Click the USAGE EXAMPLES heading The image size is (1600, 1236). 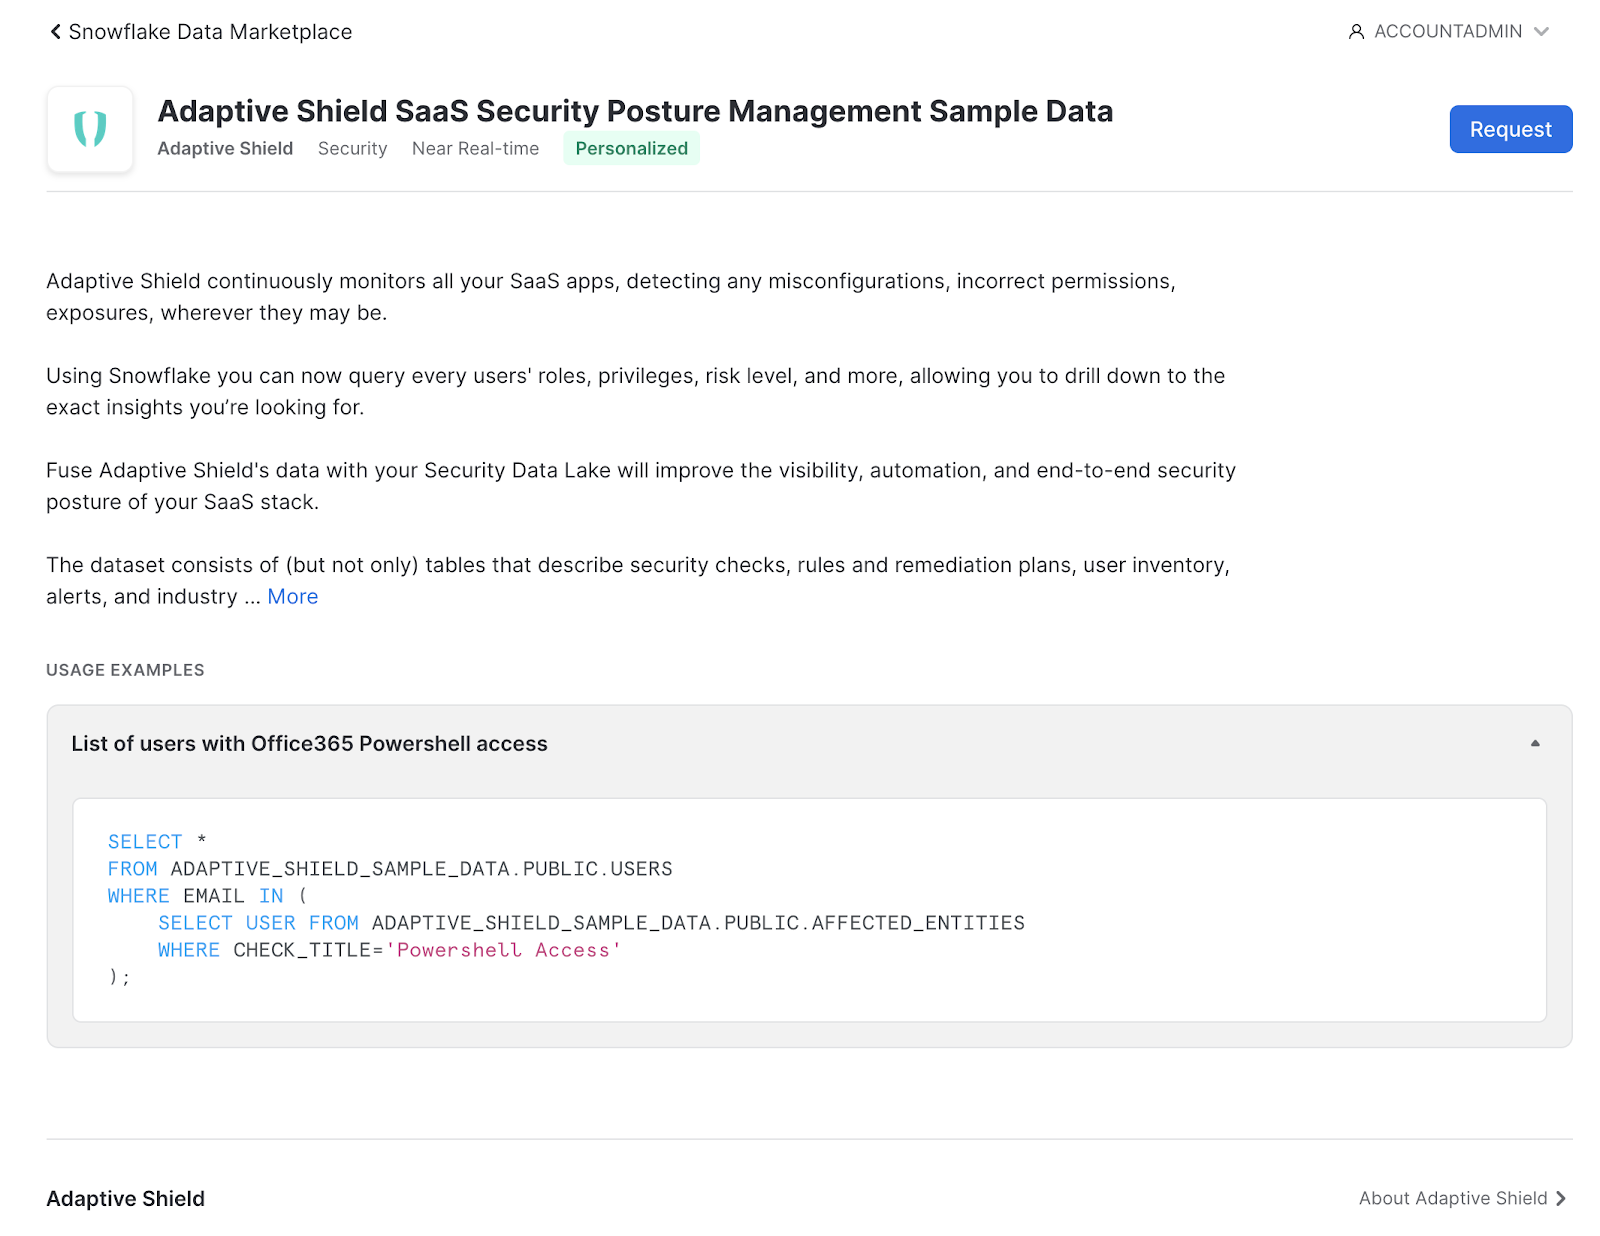pyautogui.click(x=125, y=670)
